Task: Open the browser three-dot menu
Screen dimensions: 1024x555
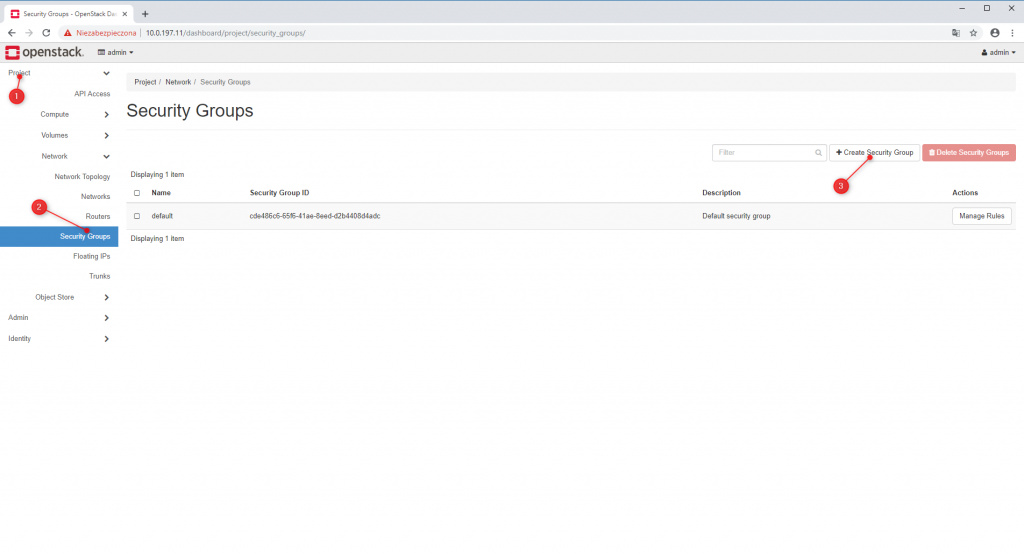Action: (x=1012, y=33)
